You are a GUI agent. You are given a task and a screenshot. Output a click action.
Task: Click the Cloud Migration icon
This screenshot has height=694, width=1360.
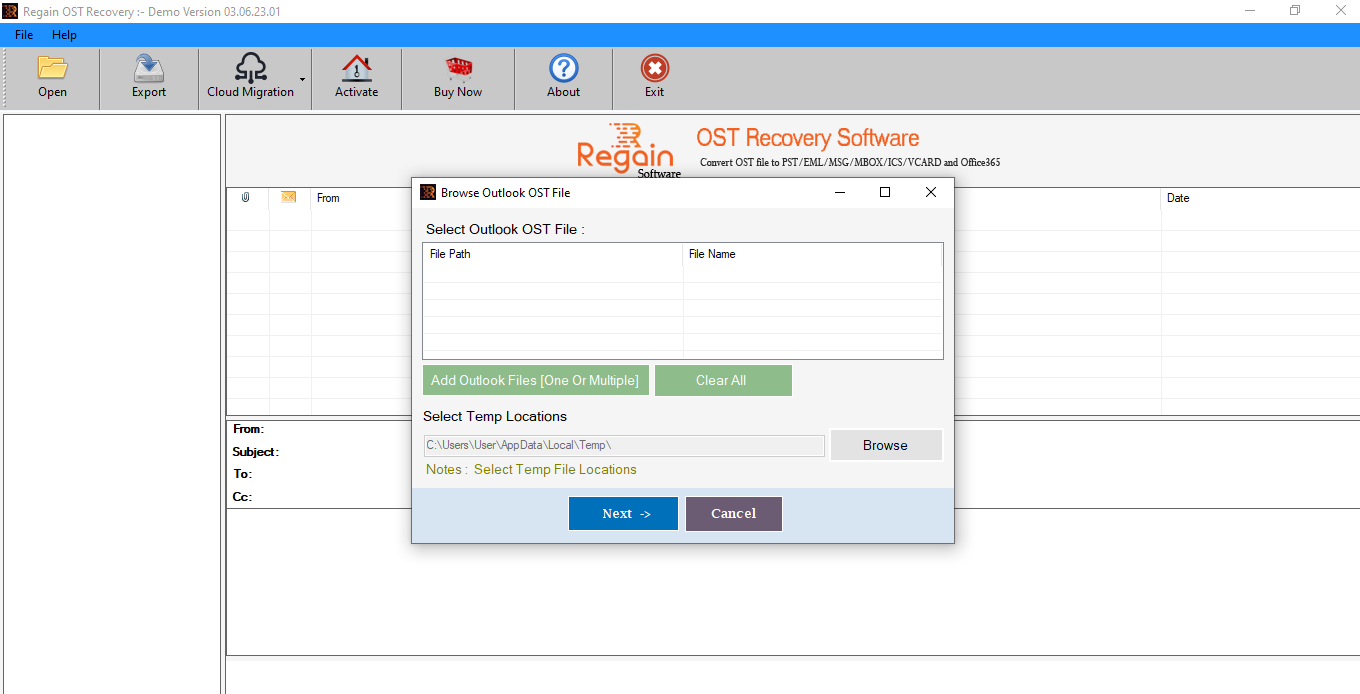pyautogui.click(x=252, y=68)
